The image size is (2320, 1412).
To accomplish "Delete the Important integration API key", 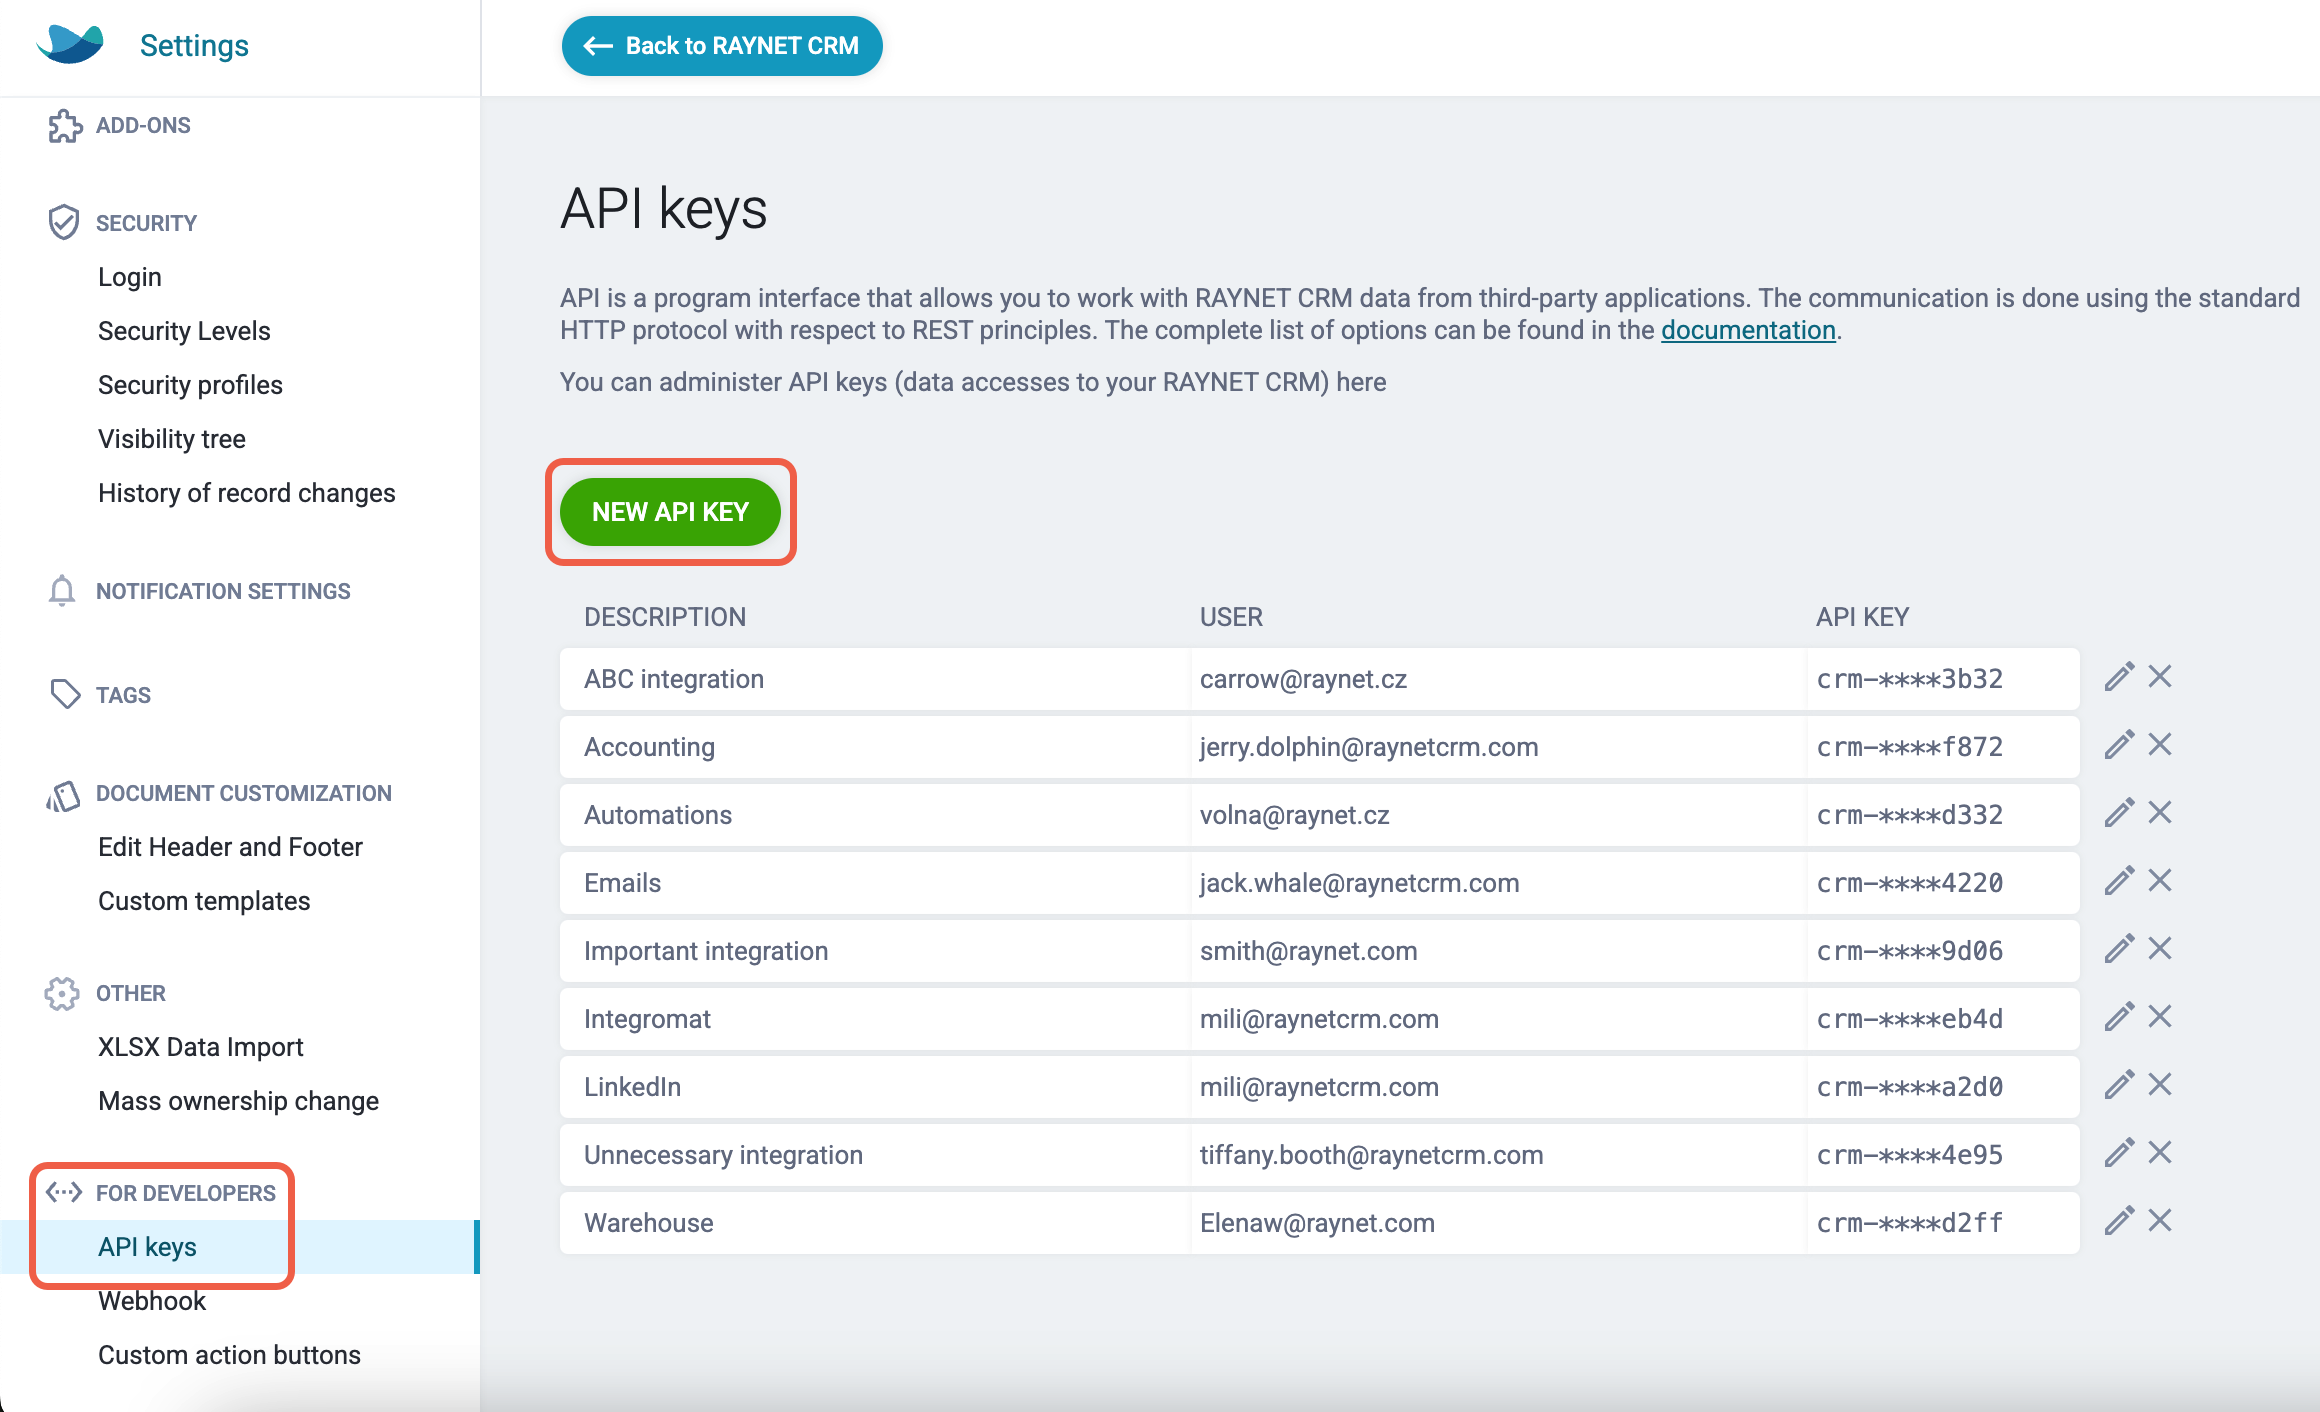I will [2160, 949].
